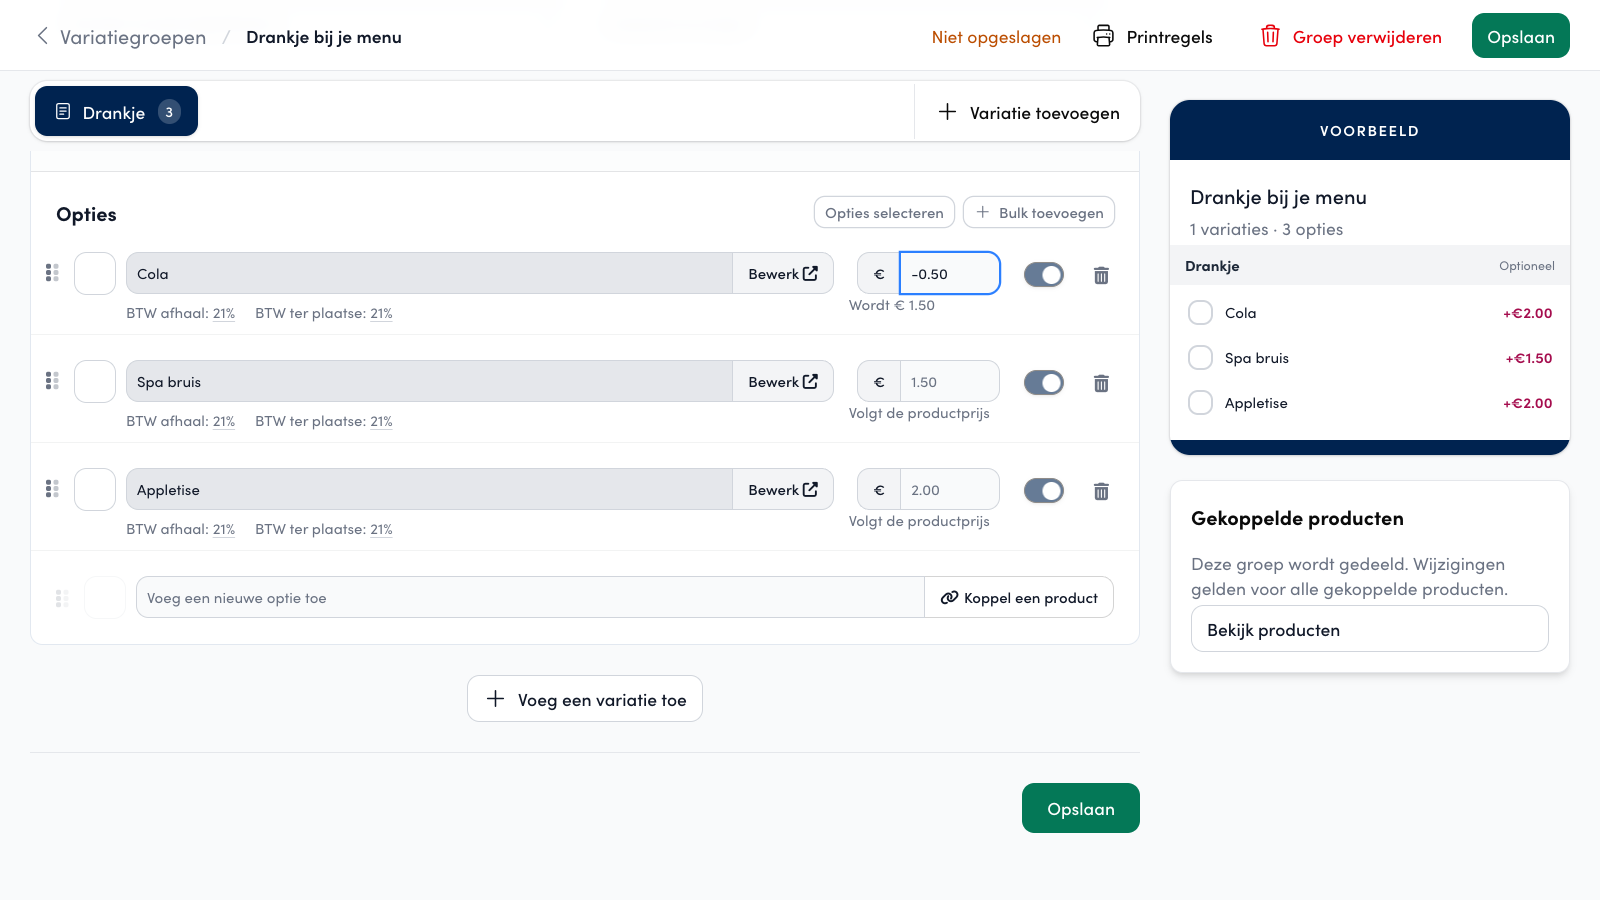Open Printregels printer icon
Viewport: 1600px width, 900px height.
1103,36
